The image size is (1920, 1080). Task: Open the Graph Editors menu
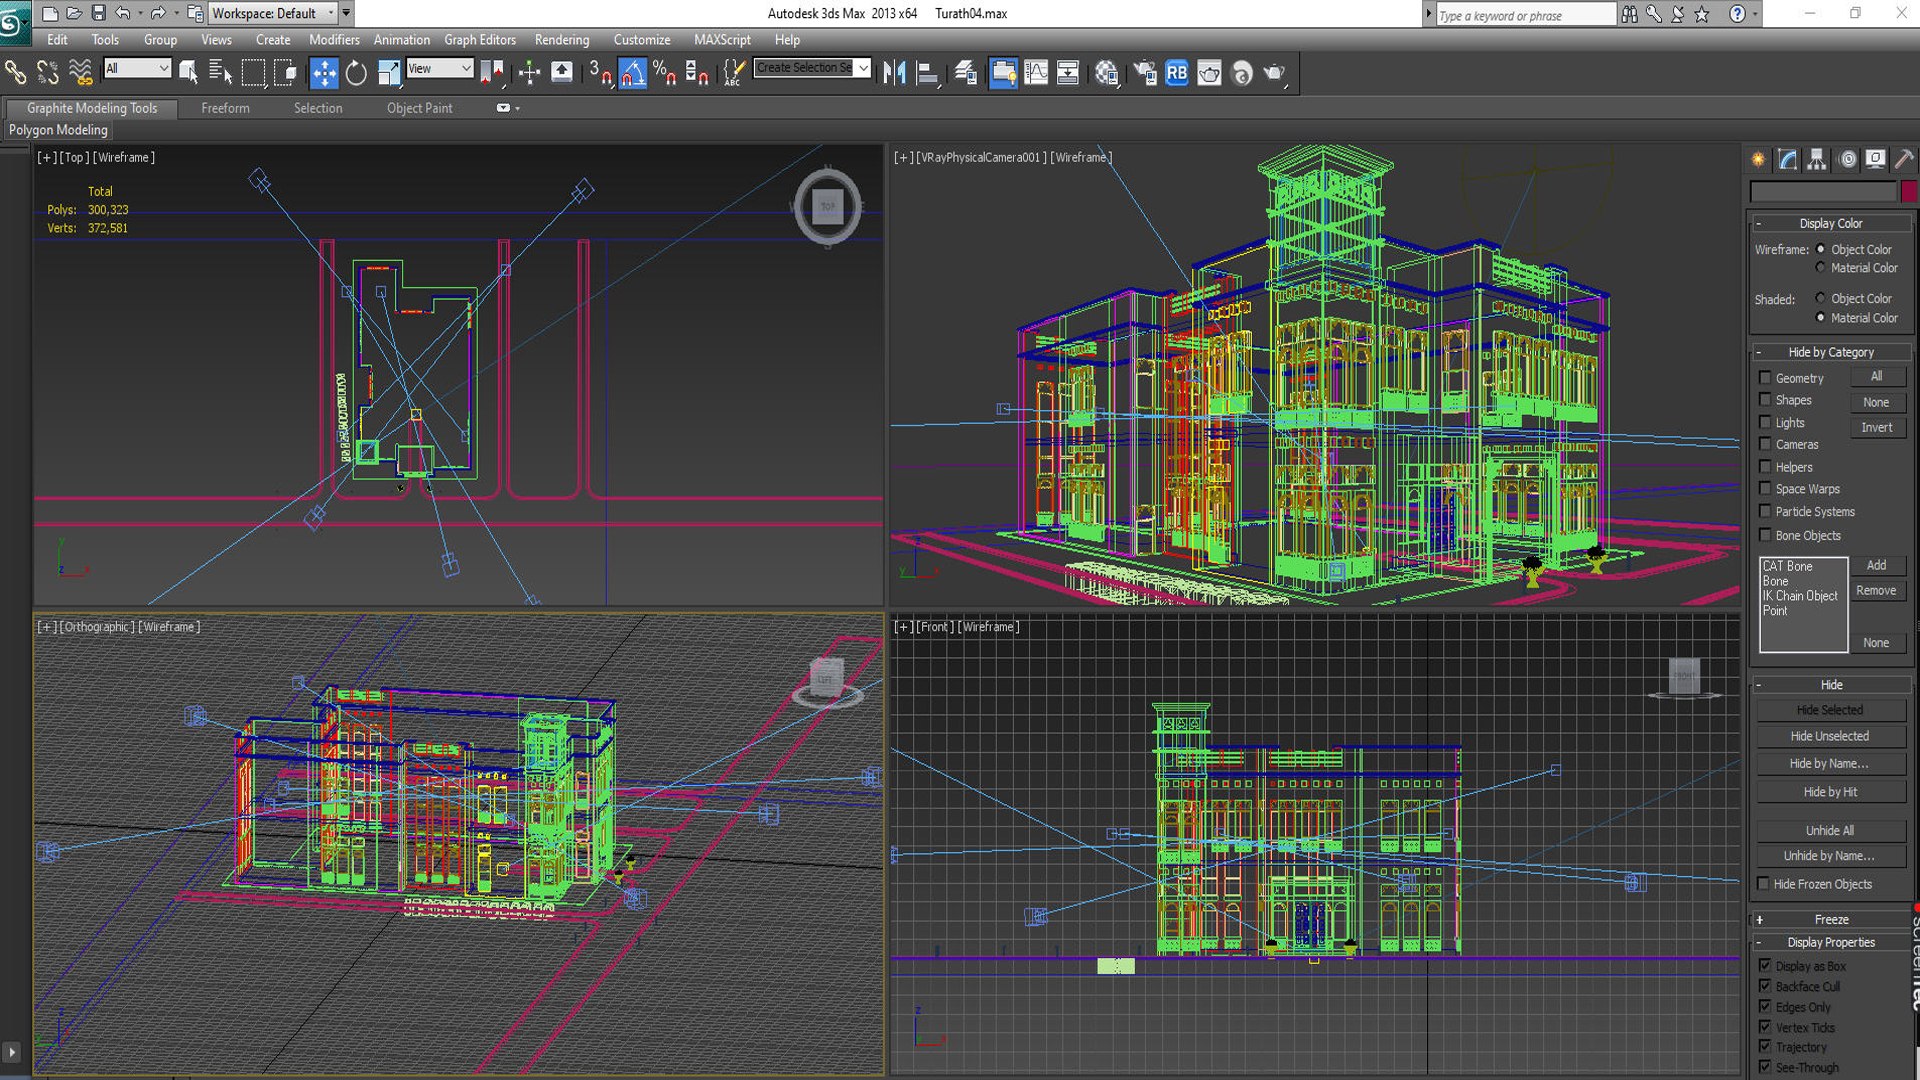click(480, 40)
